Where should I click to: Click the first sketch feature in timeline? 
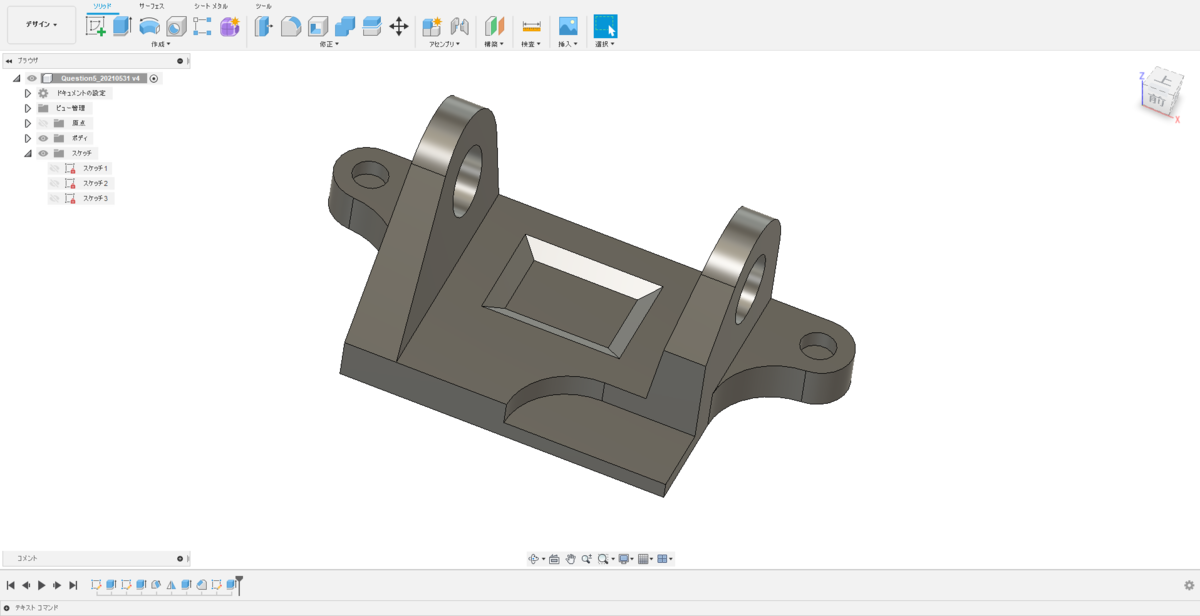(x=96, y=584)
